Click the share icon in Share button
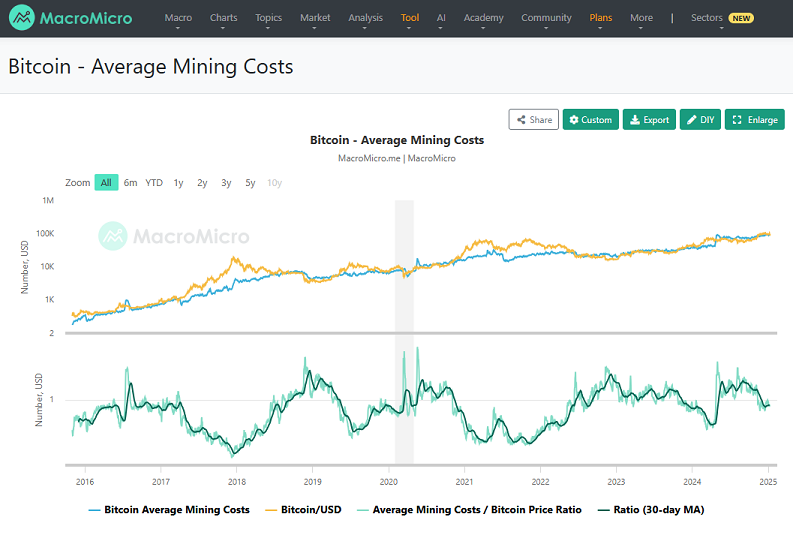793x553 pixels. [x=521, y=120]
